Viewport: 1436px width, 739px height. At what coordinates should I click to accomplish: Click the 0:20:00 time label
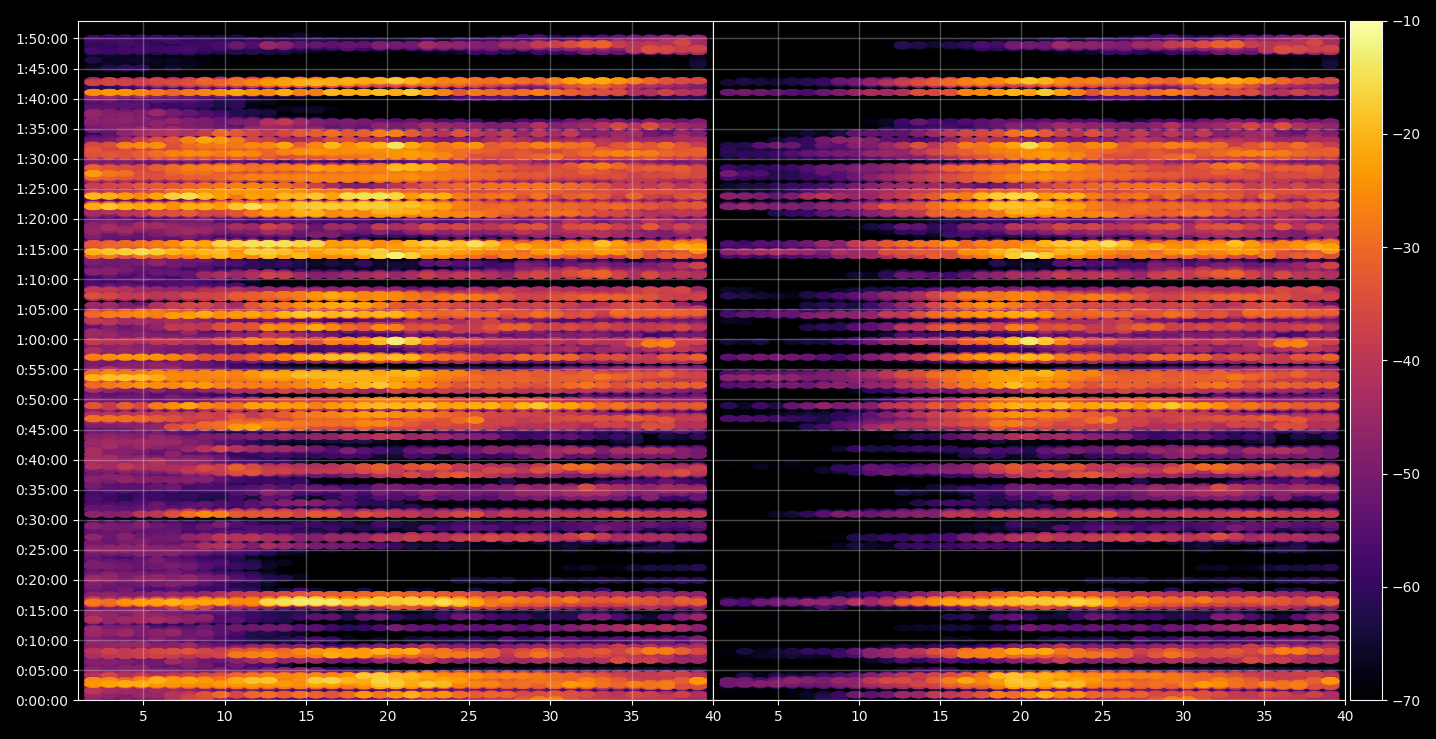[43, 580]
